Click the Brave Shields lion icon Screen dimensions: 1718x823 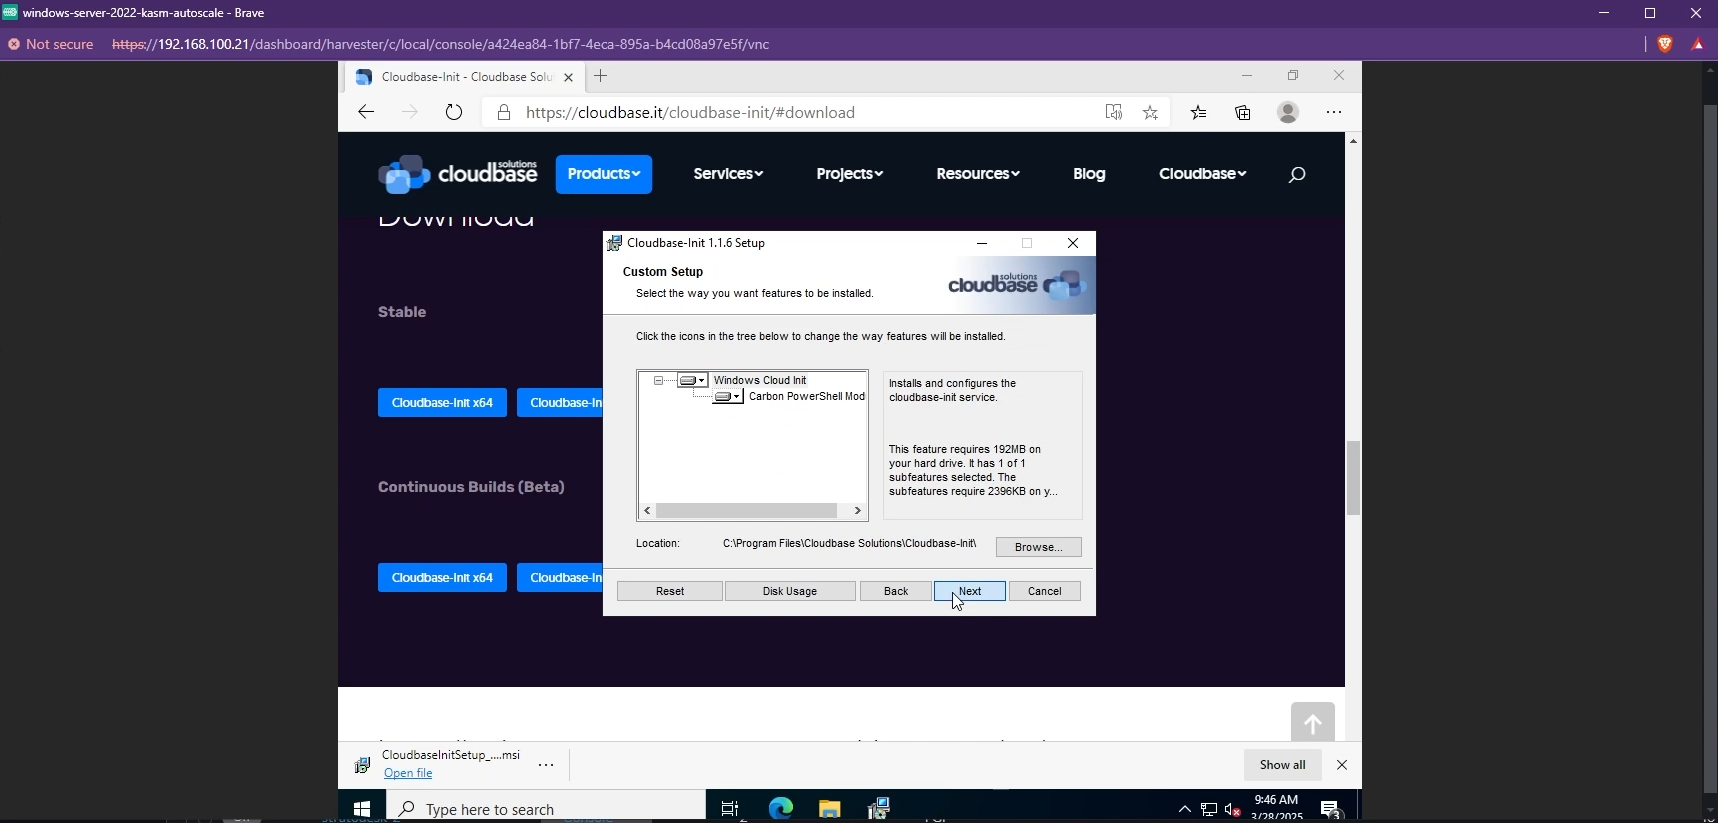tap(1665, 44)
